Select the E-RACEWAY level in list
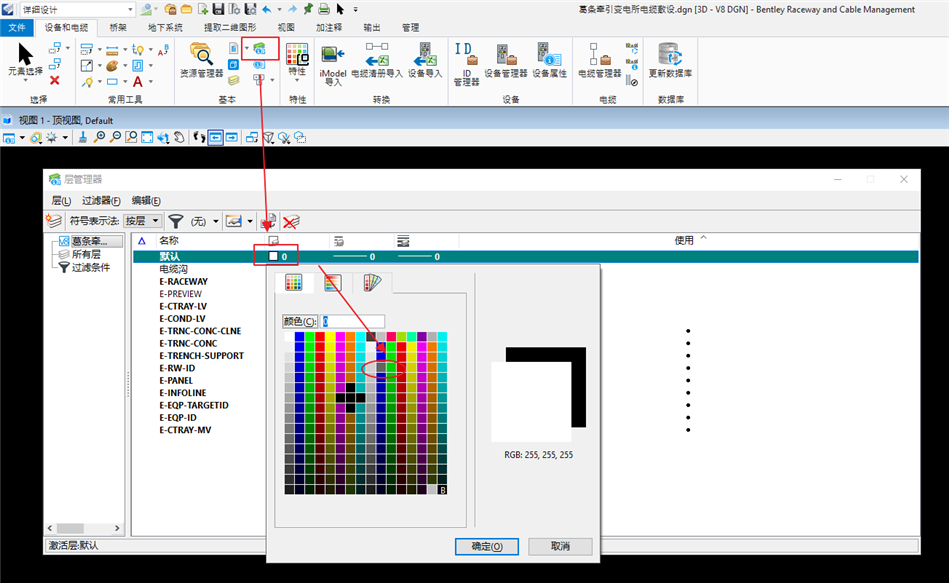 tap(183, 282)
